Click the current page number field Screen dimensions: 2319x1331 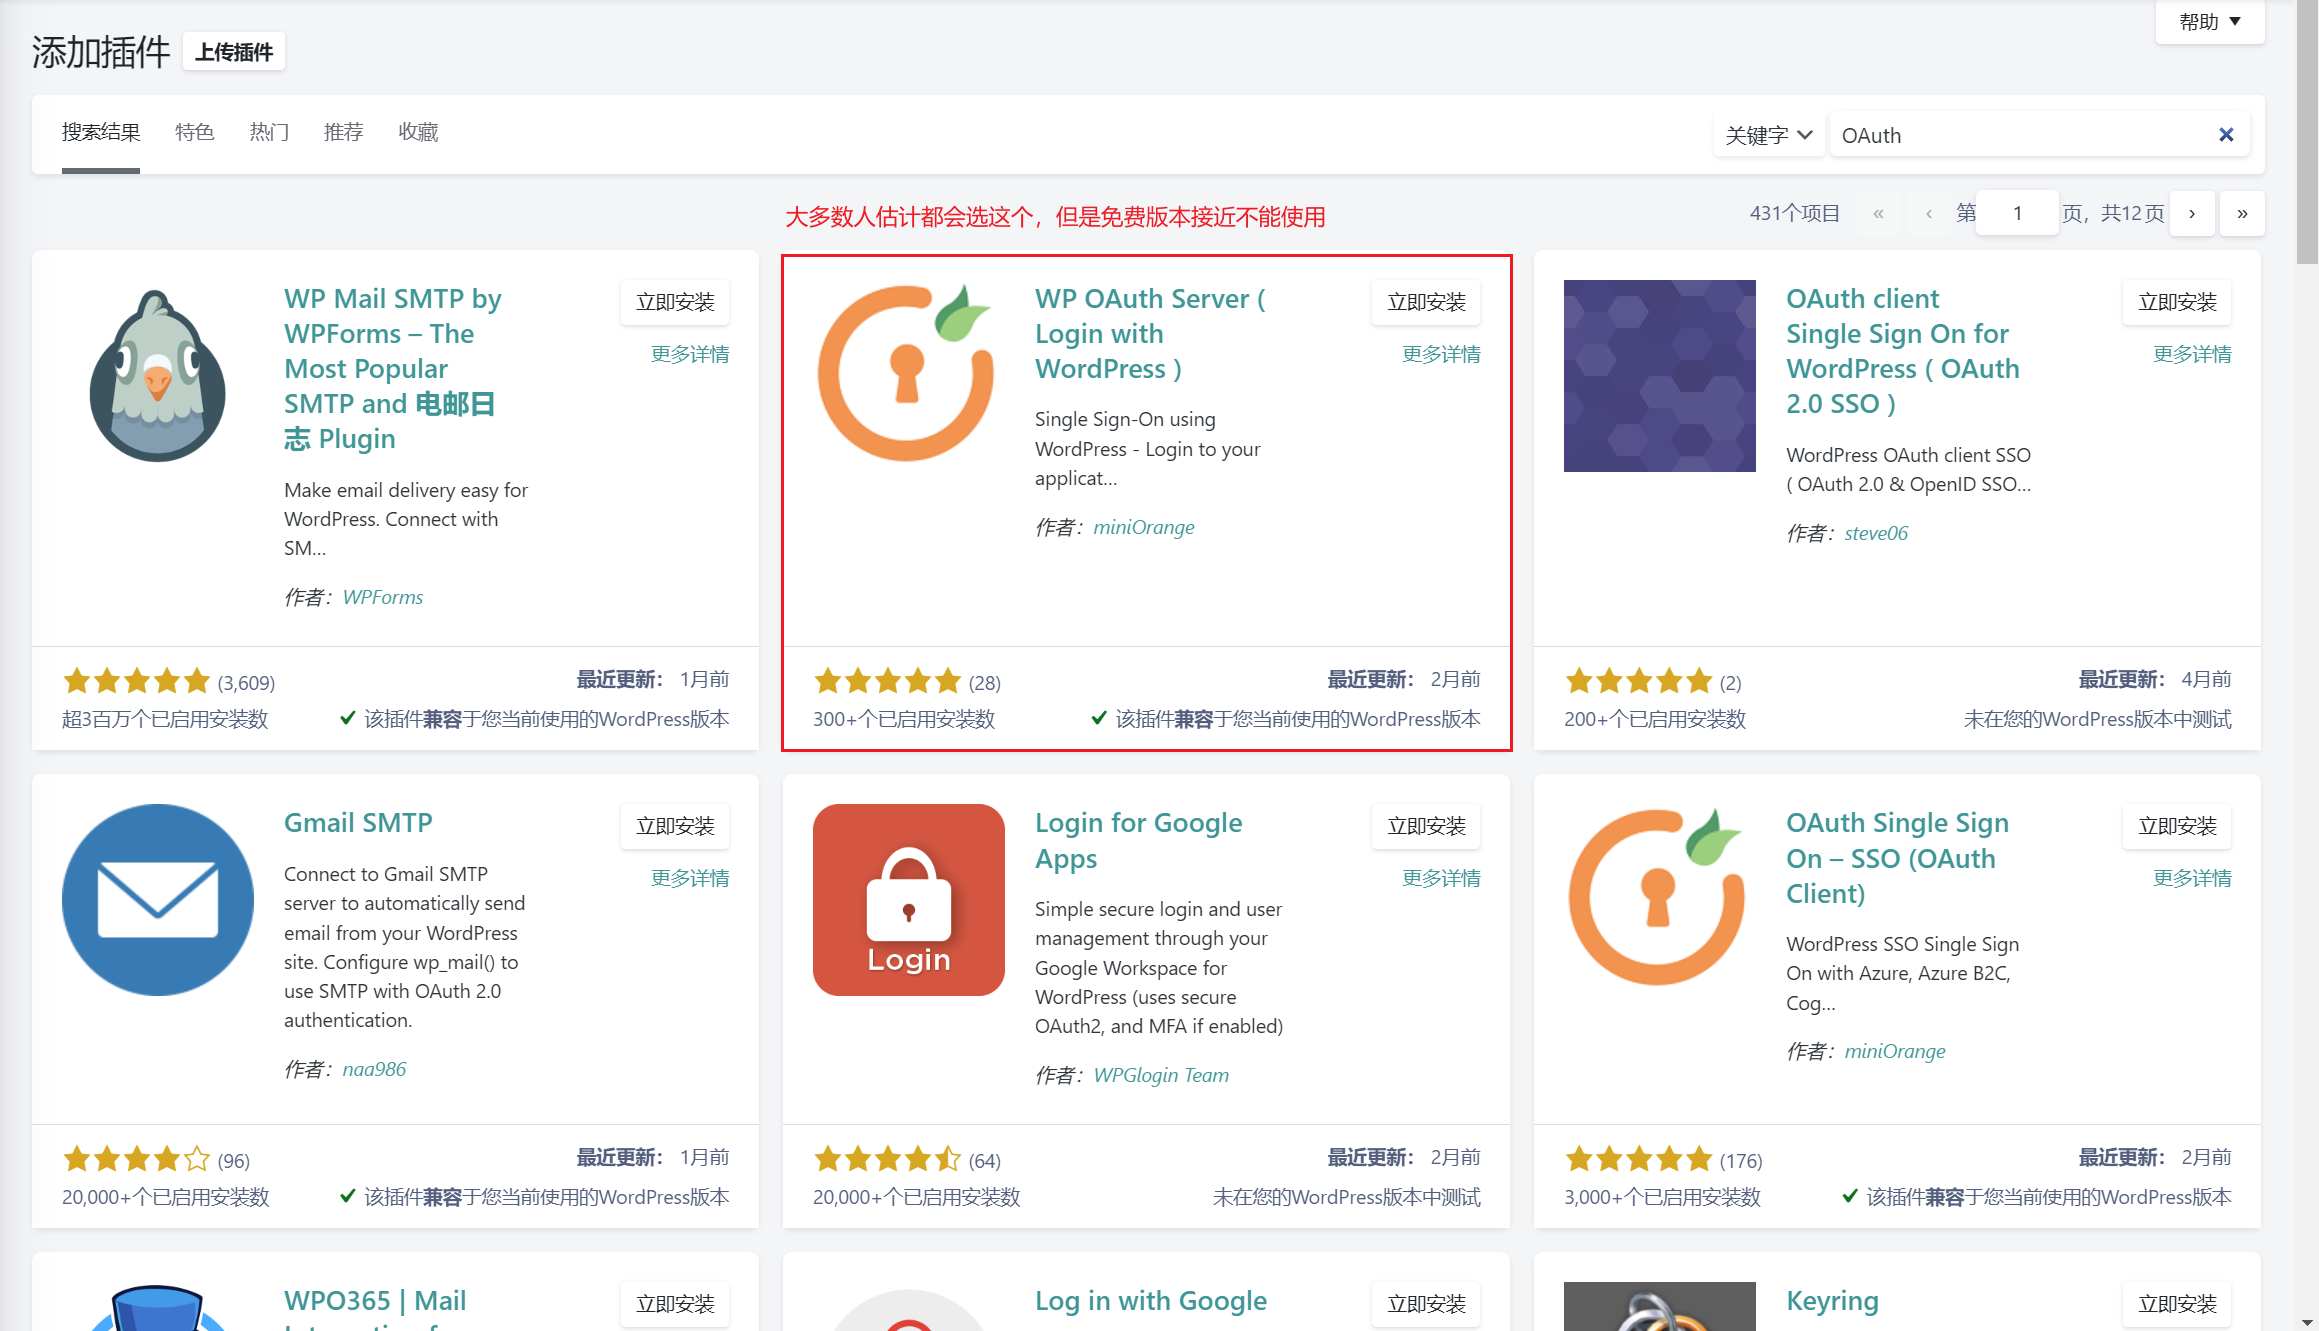pyautogui.click(x=2018, y=213)
